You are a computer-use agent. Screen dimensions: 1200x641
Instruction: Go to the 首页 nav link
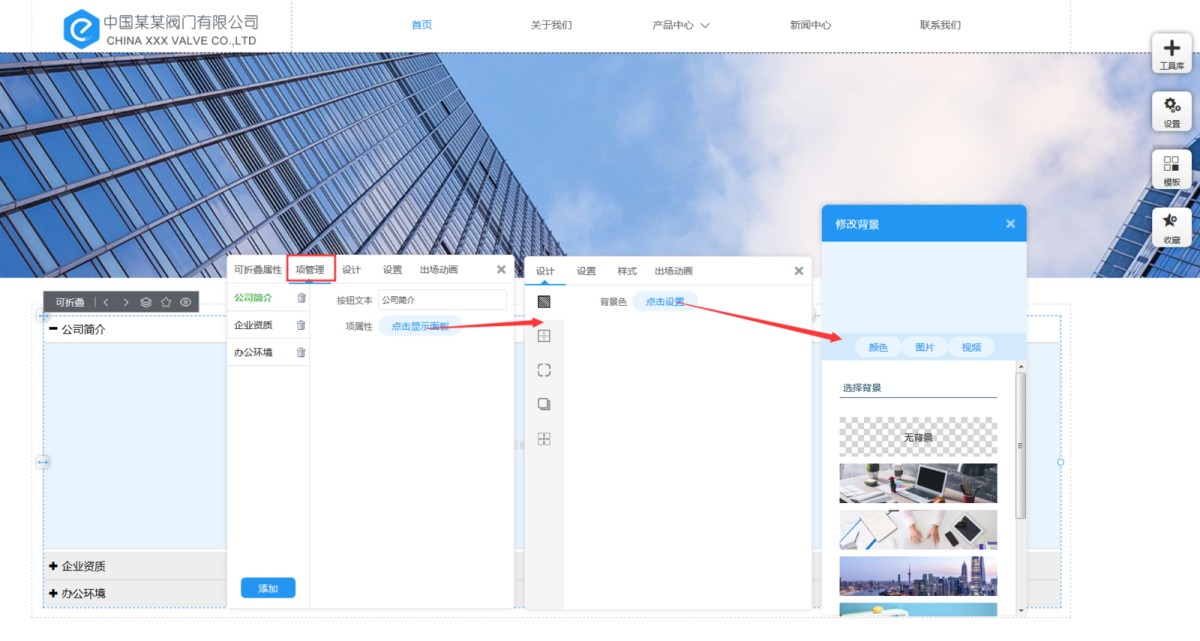pos(422,25)
